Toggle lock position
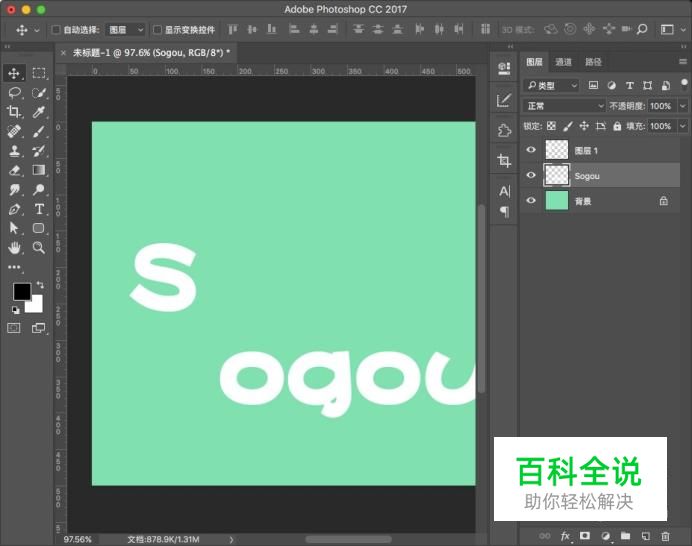 [584, 126]
